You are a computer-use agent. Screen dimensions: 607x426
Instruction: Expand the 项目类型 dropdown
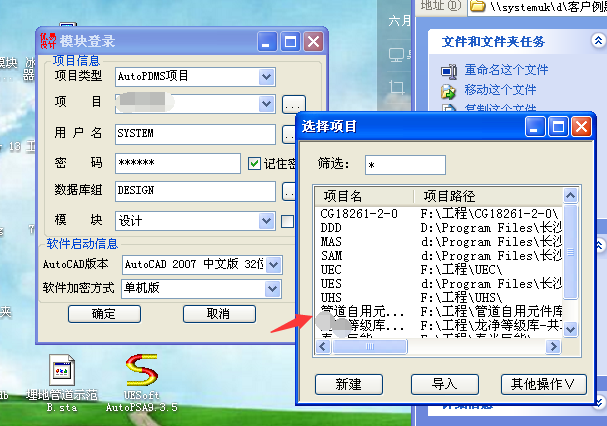click(266, 76)
